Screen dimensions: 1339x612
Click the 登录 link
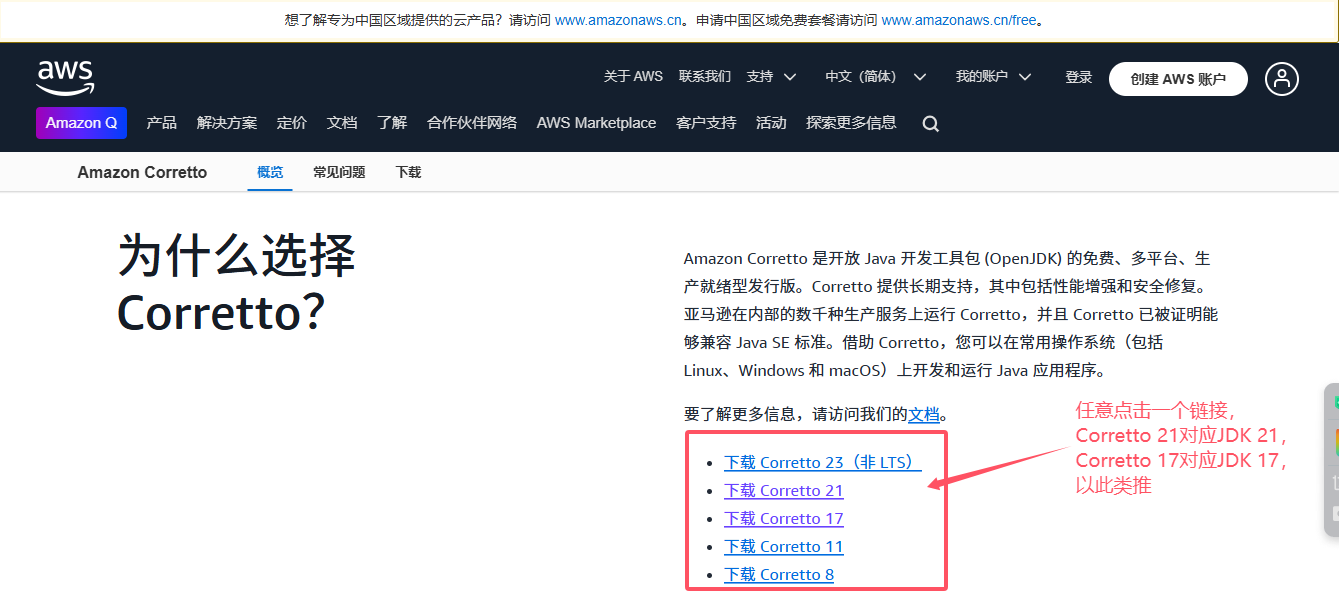click(x=1079, y=77)
